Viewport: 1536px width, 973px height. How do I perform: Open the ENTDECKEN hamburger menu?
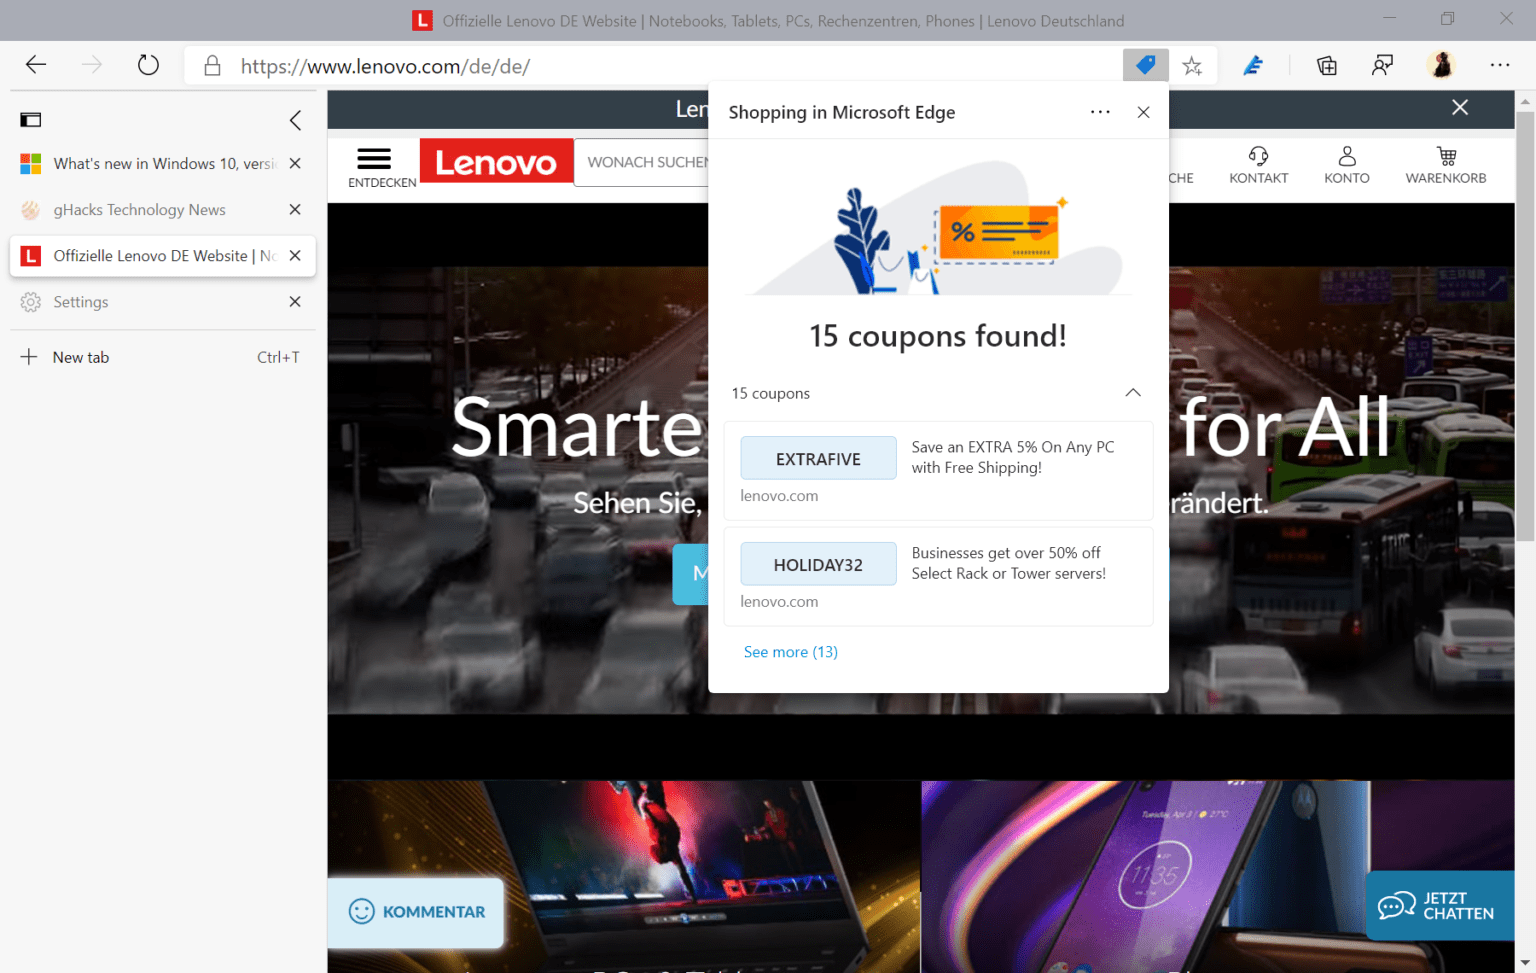374,158
